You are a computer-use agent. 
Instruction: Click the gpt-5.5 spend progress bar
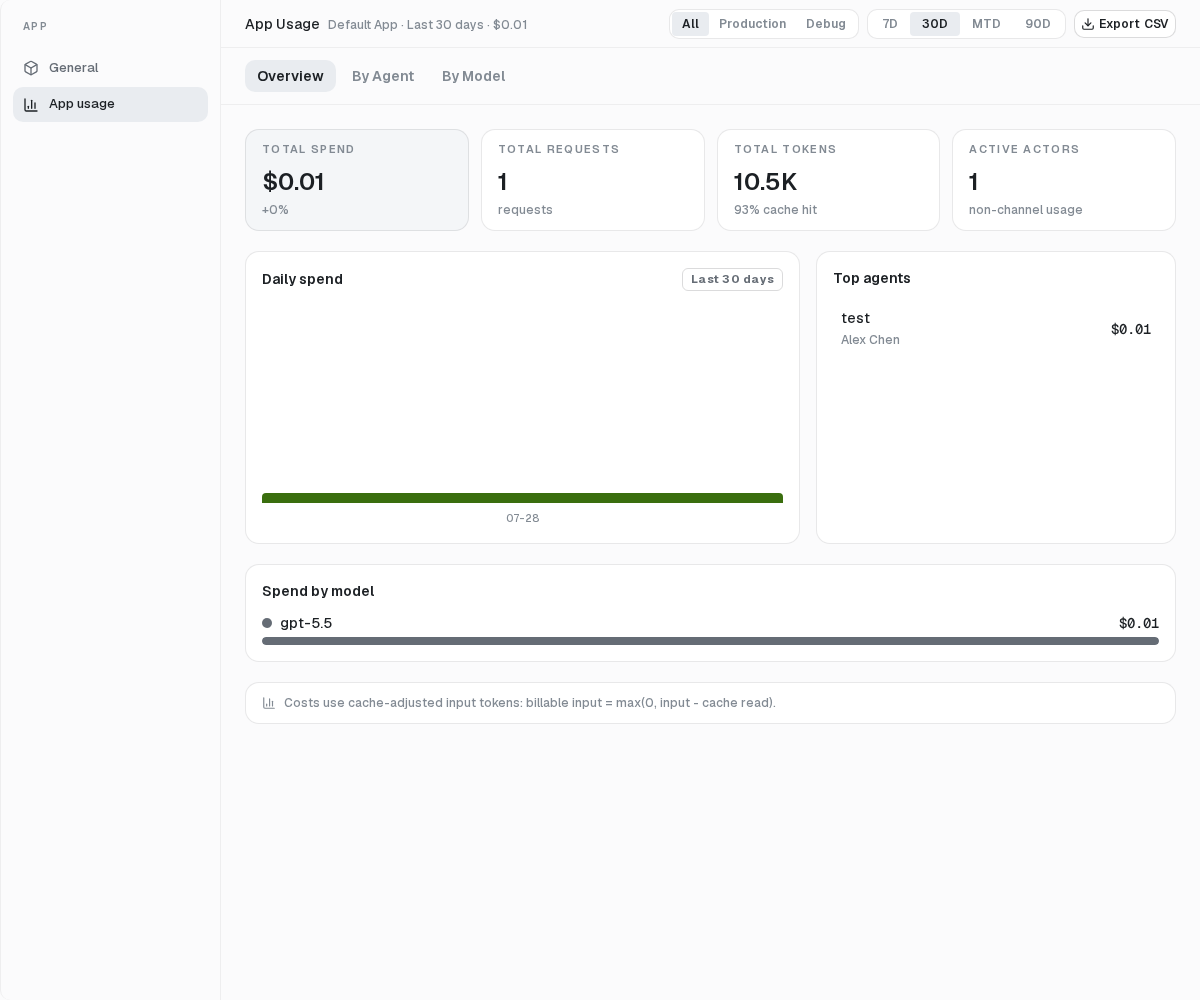click(x=710, y=641)
